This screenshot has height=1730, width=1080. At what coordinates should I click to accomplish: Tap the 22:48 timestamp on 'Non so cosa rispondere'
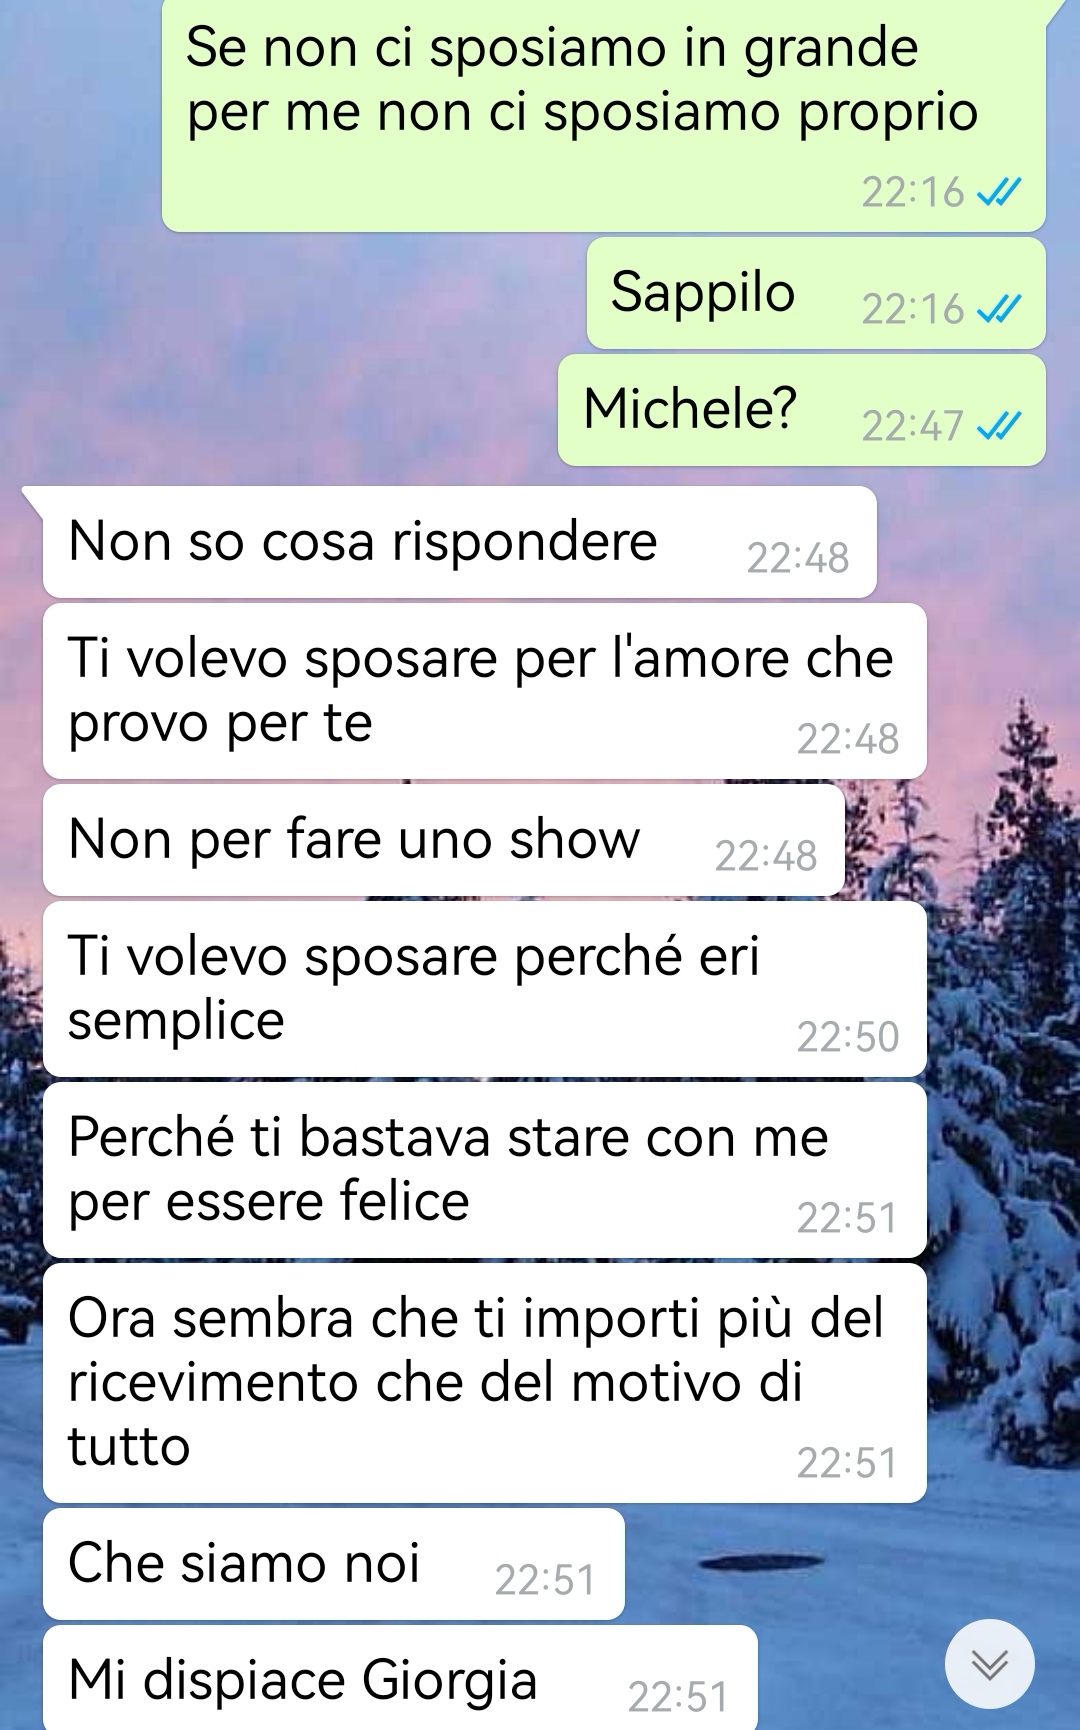point(798,559)
